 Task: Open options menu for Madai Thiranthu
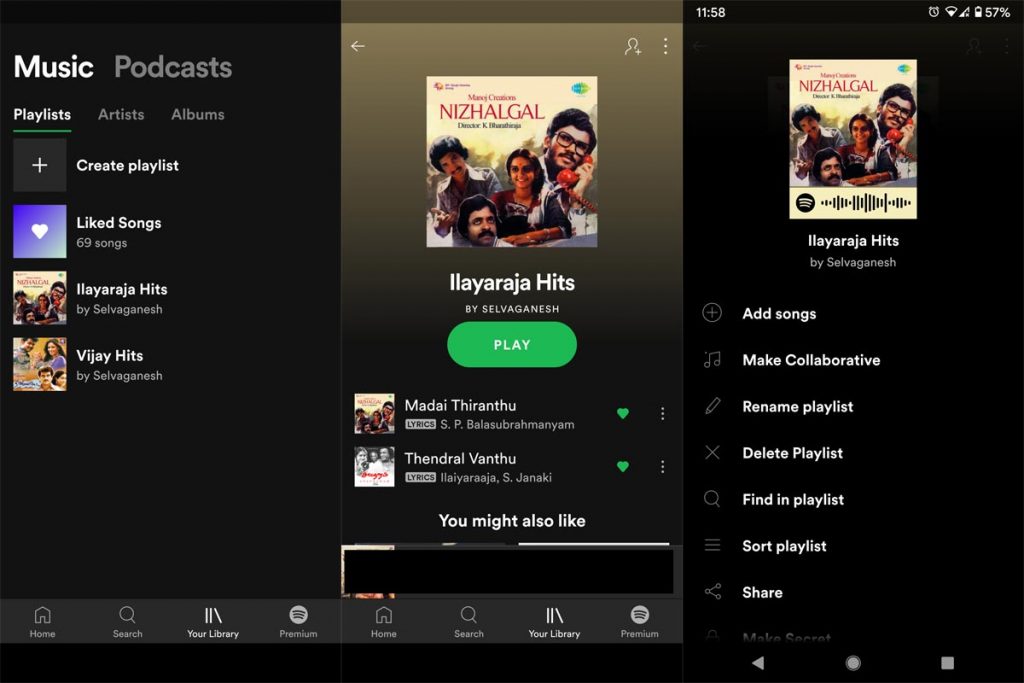(662, 413)
